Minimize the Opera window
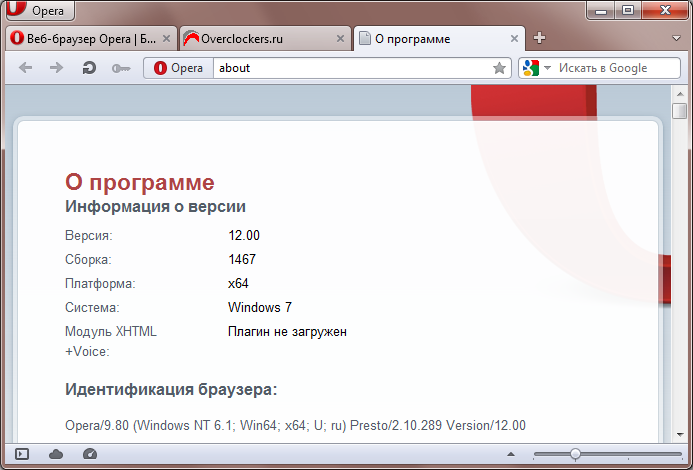The image size is (693, 470). (601, 10)
